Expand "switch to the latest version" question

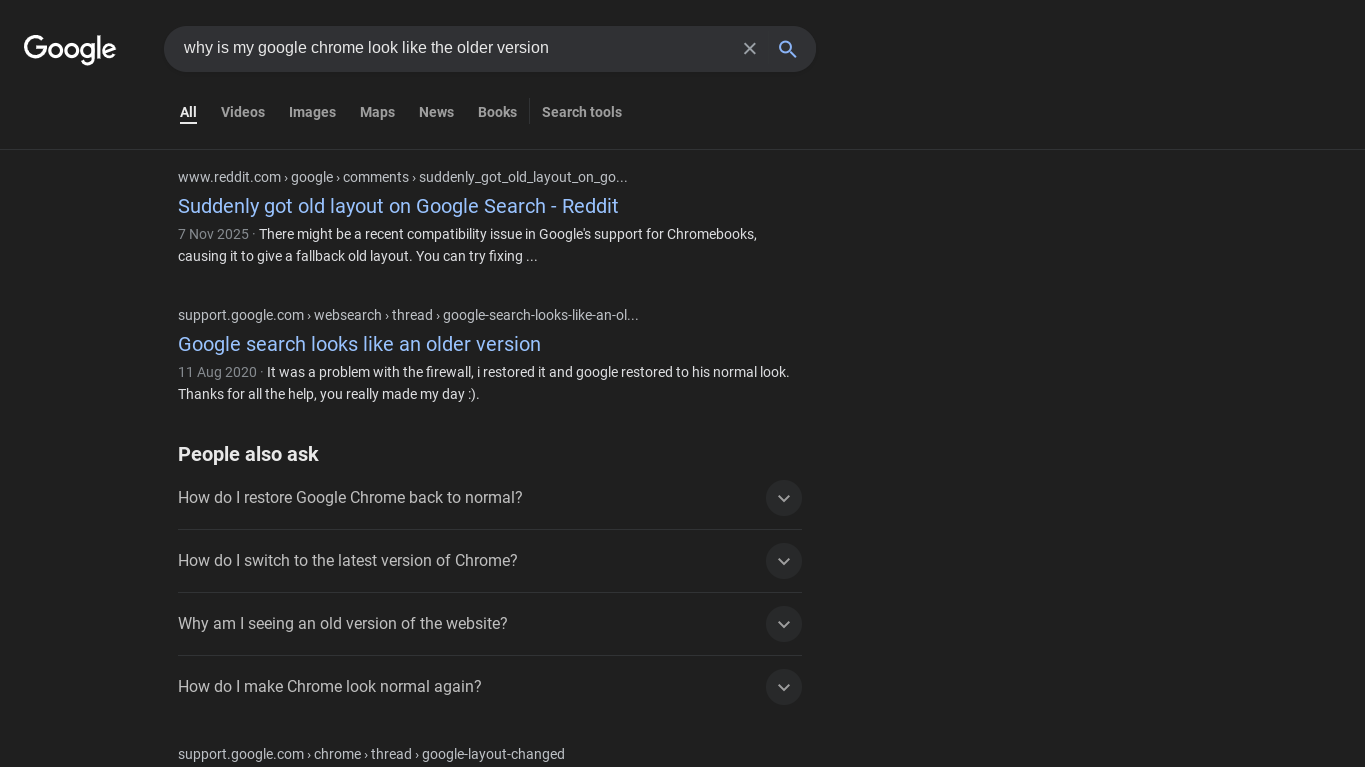[x=783, y=561]
